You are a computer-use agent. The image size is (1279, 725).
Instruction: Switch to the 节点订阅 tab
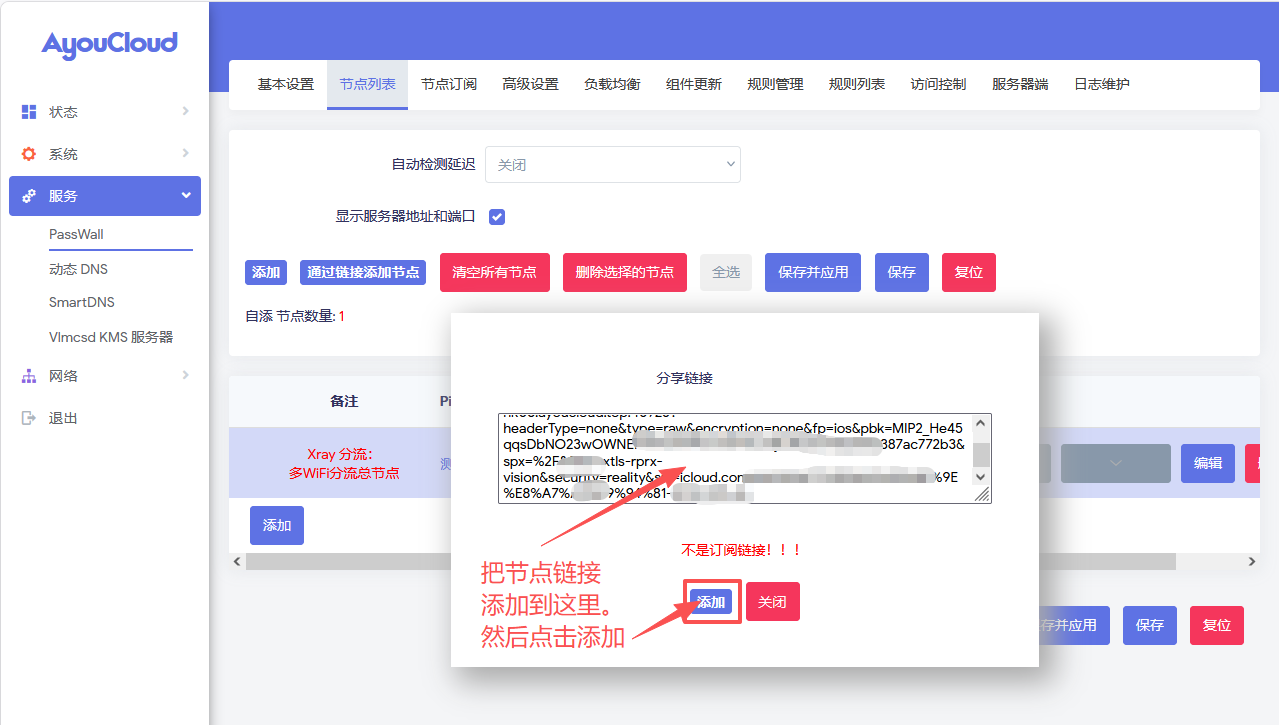449,84
